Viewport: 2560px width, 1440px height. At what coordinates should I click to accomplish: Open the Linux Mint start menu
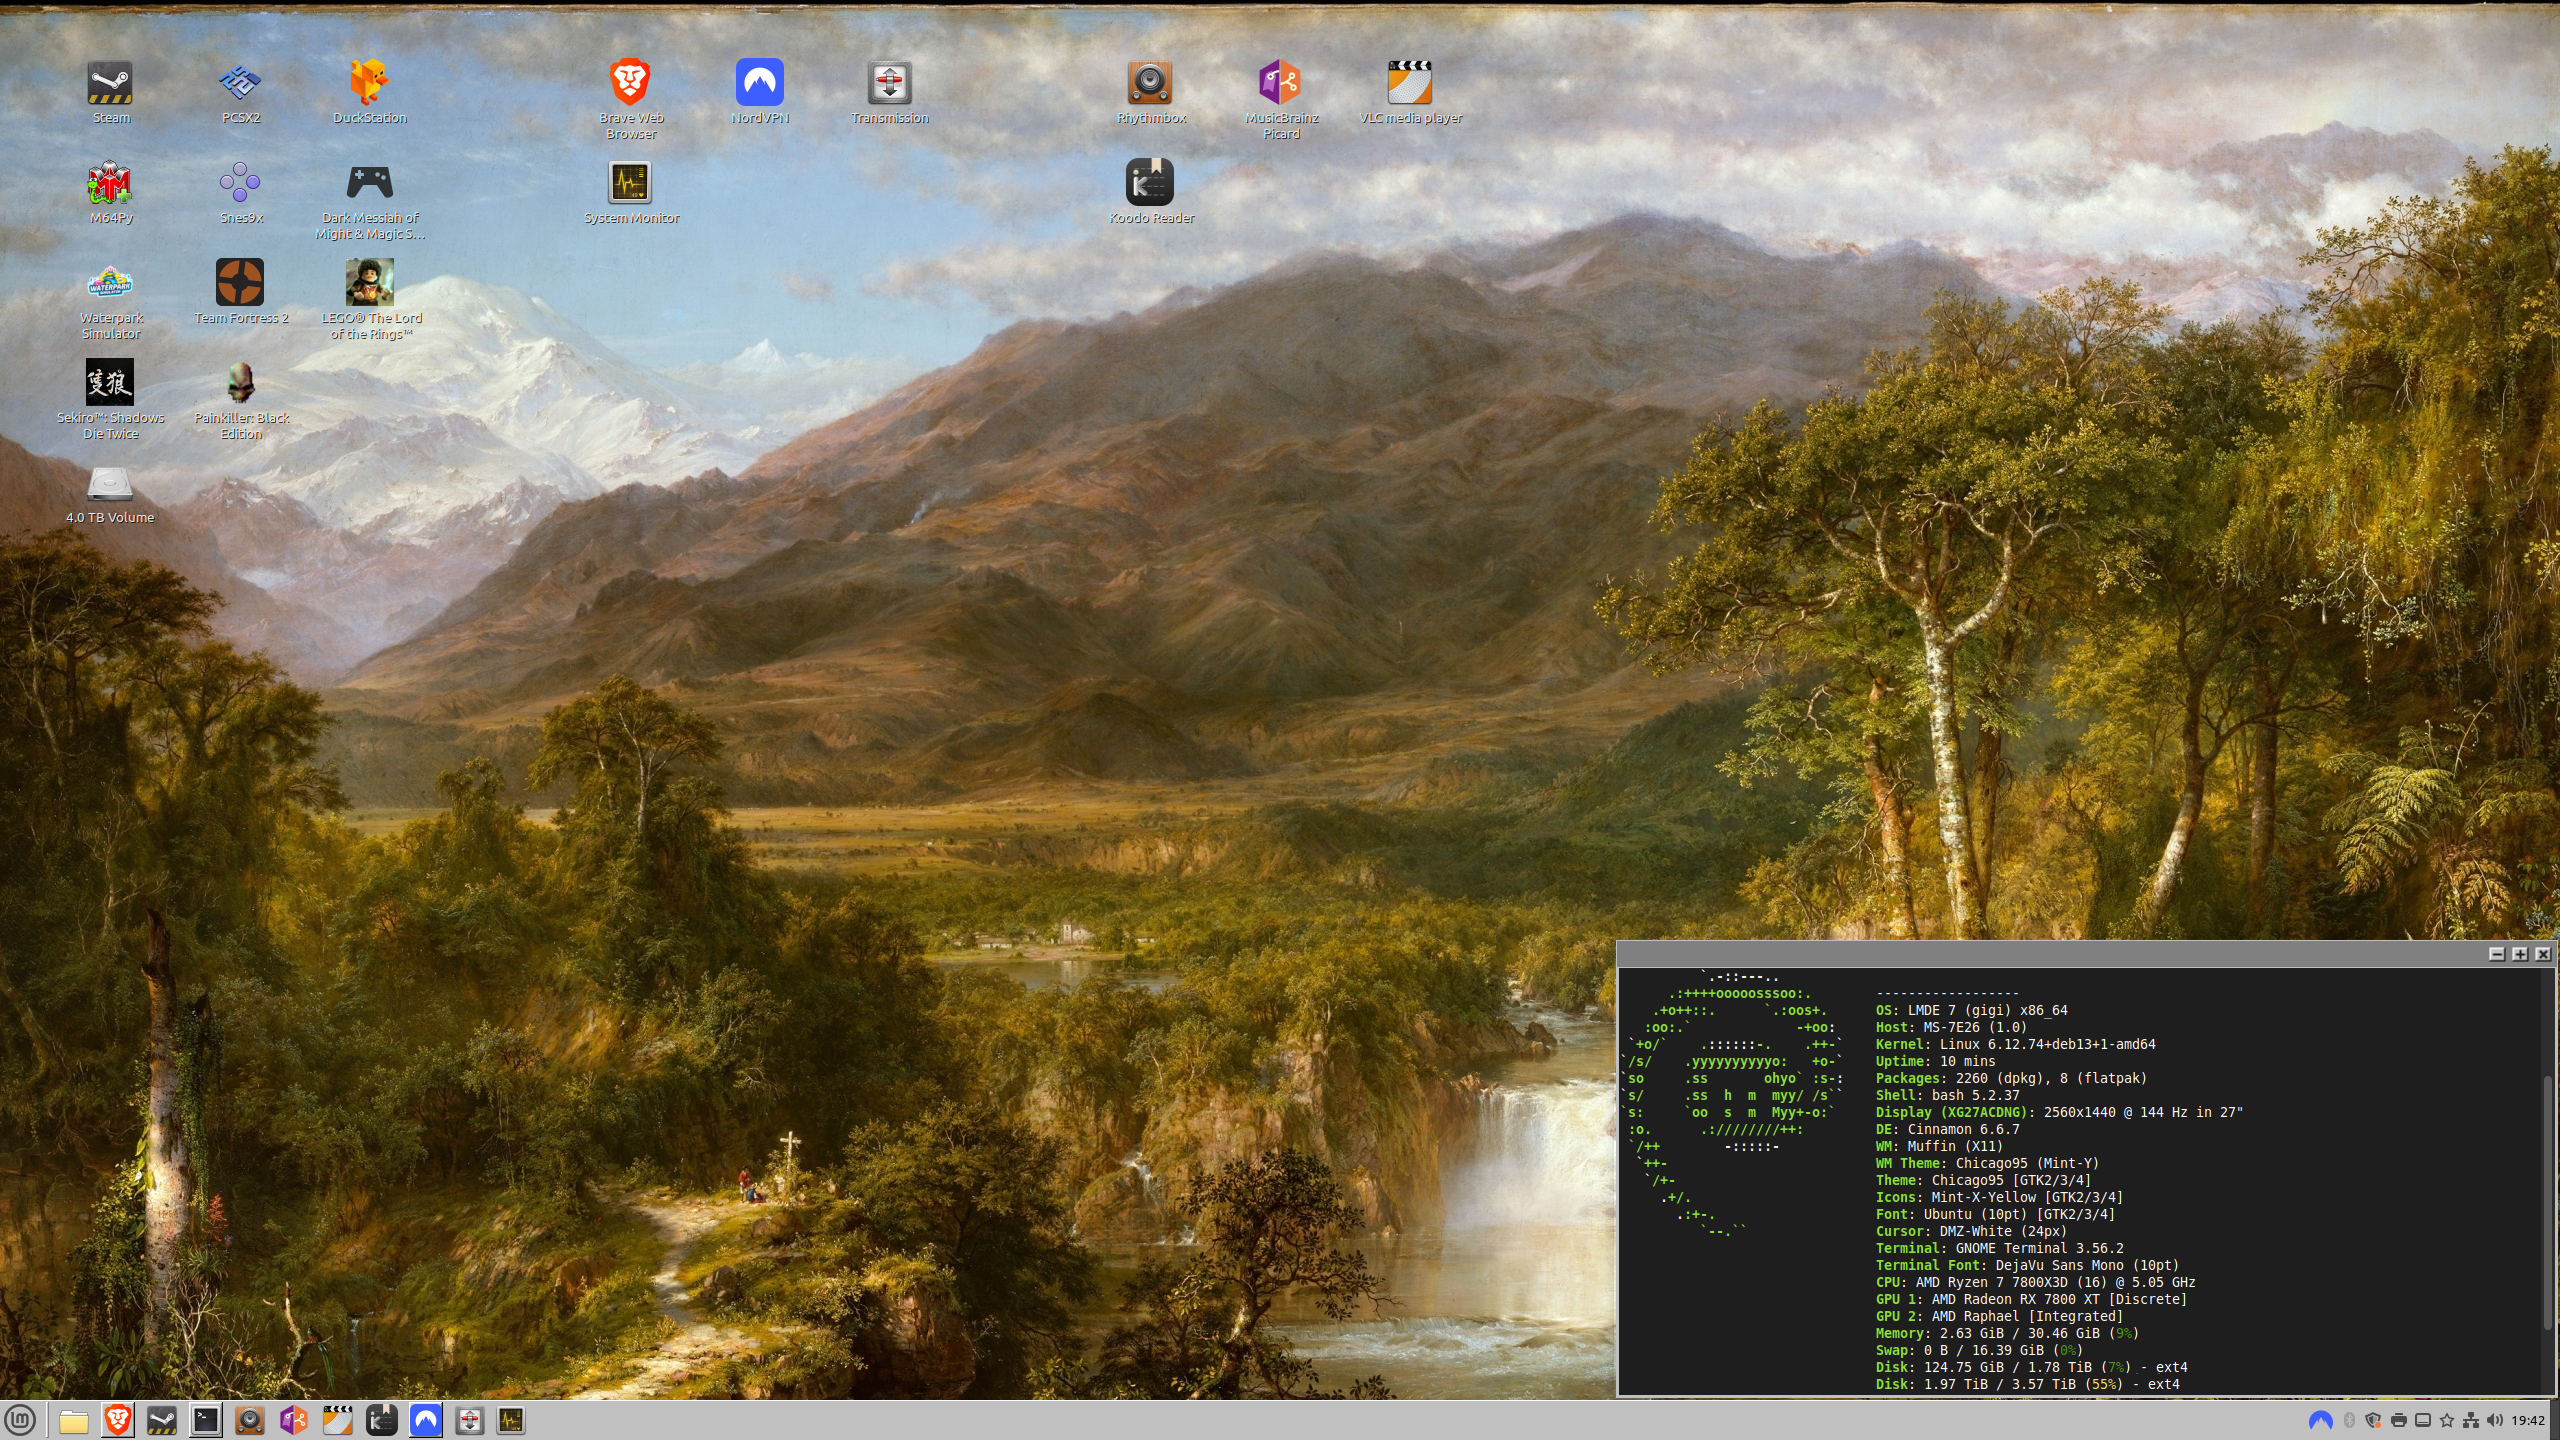[20, 1420]
